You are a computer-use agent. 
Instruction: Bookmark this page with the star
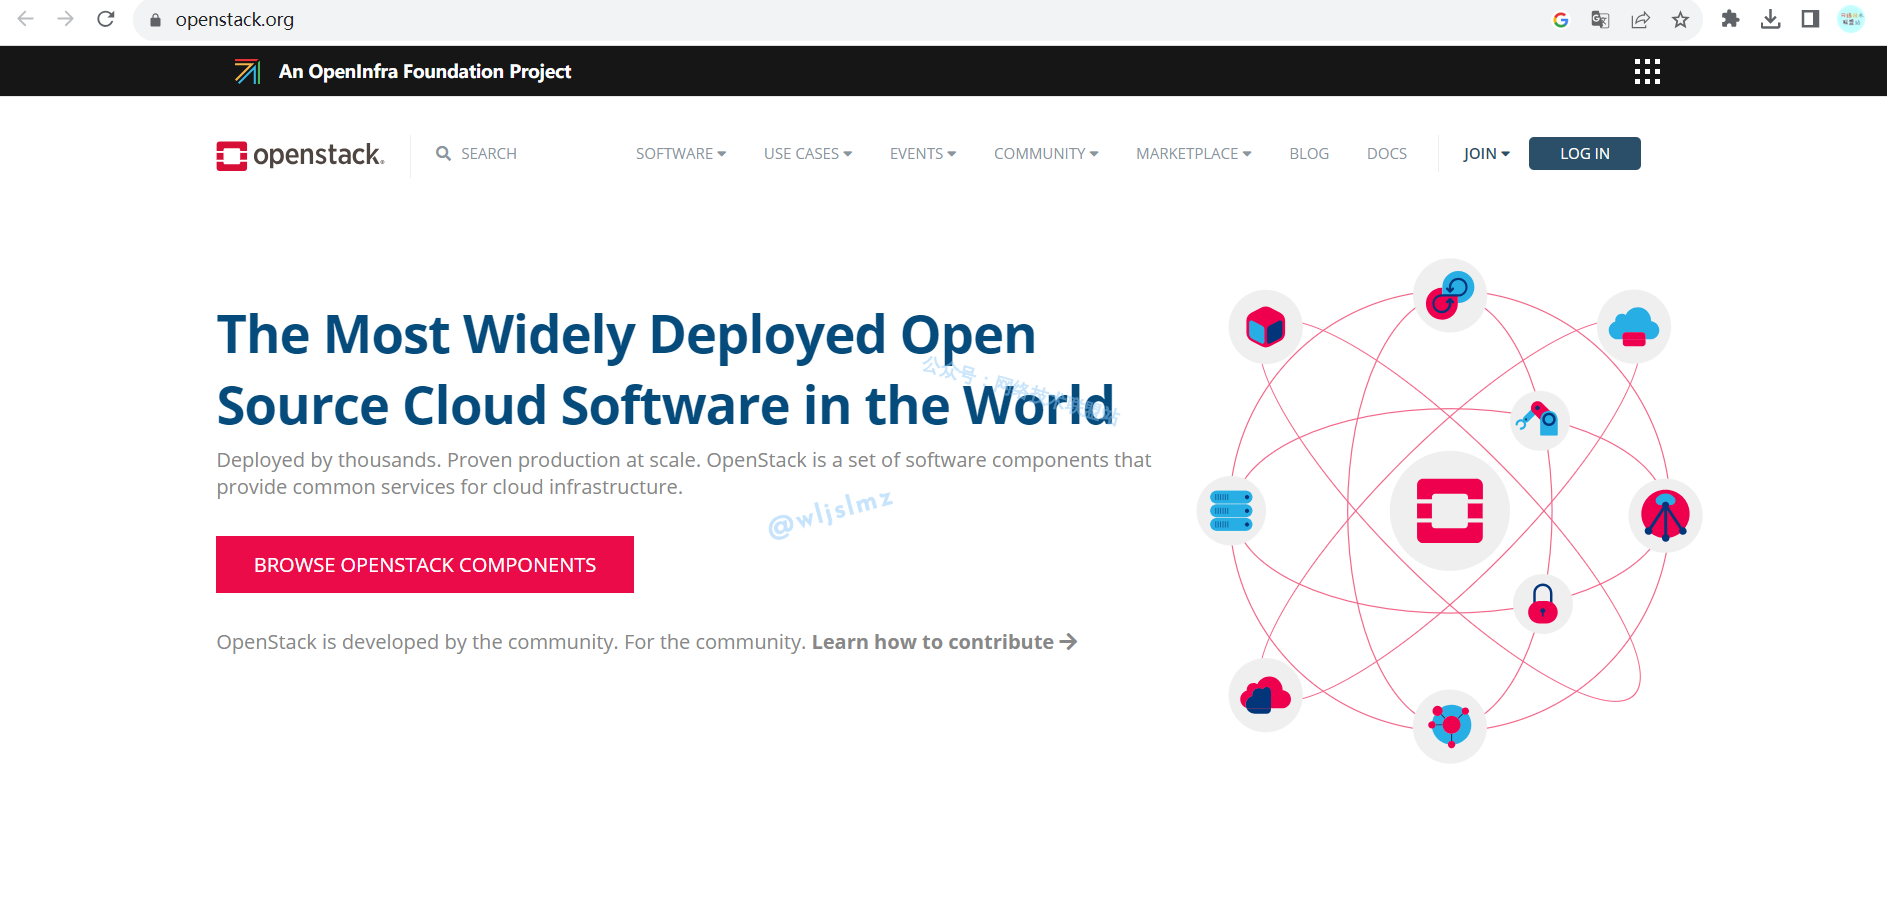1680,20
